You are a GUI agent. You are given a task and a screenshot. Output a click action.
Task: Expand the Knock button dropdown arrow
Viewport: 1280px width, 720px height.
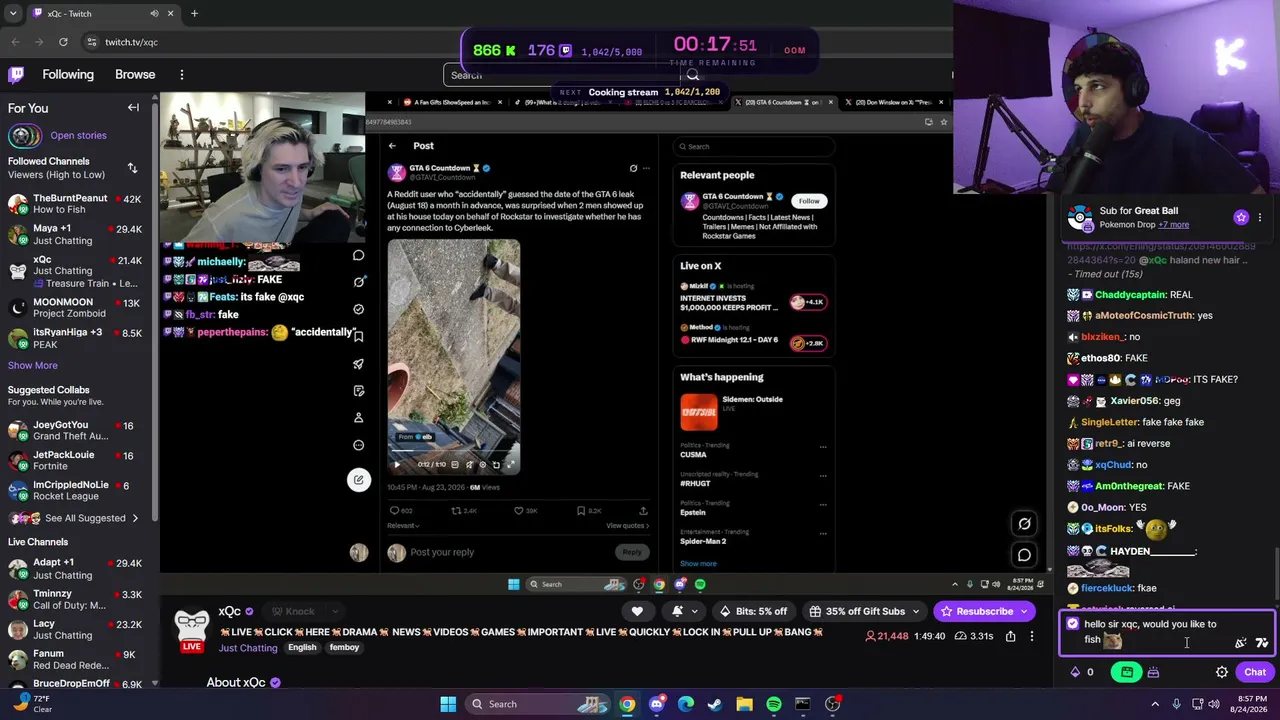(336, 611)
